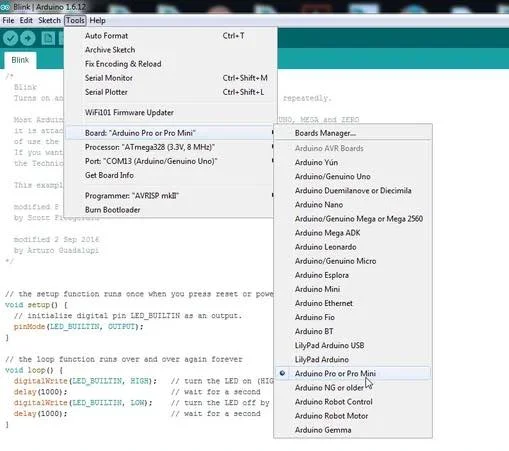Close the open Tools menu
The height and width of the screenshot is (451, 509).
click(x=75, y=20)
